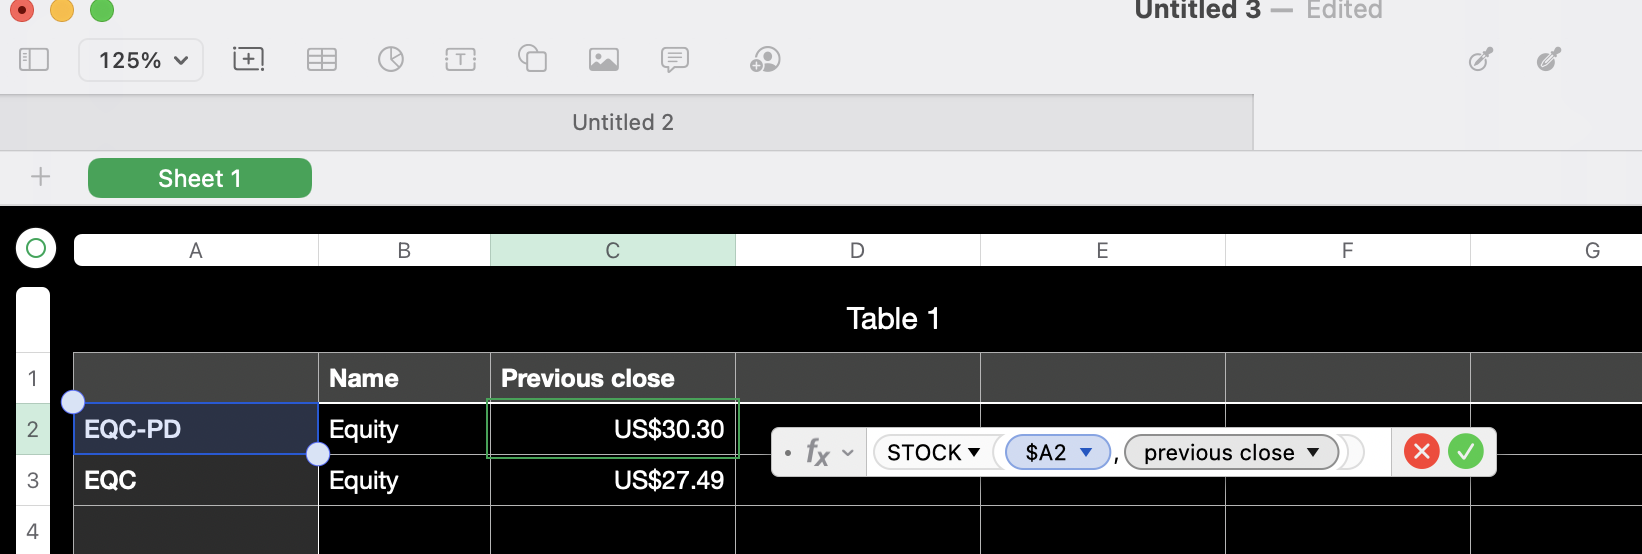Open the previous close attribute dropdown
1642x554 pixels.
pyautogui.click(x=1313, y=453)
